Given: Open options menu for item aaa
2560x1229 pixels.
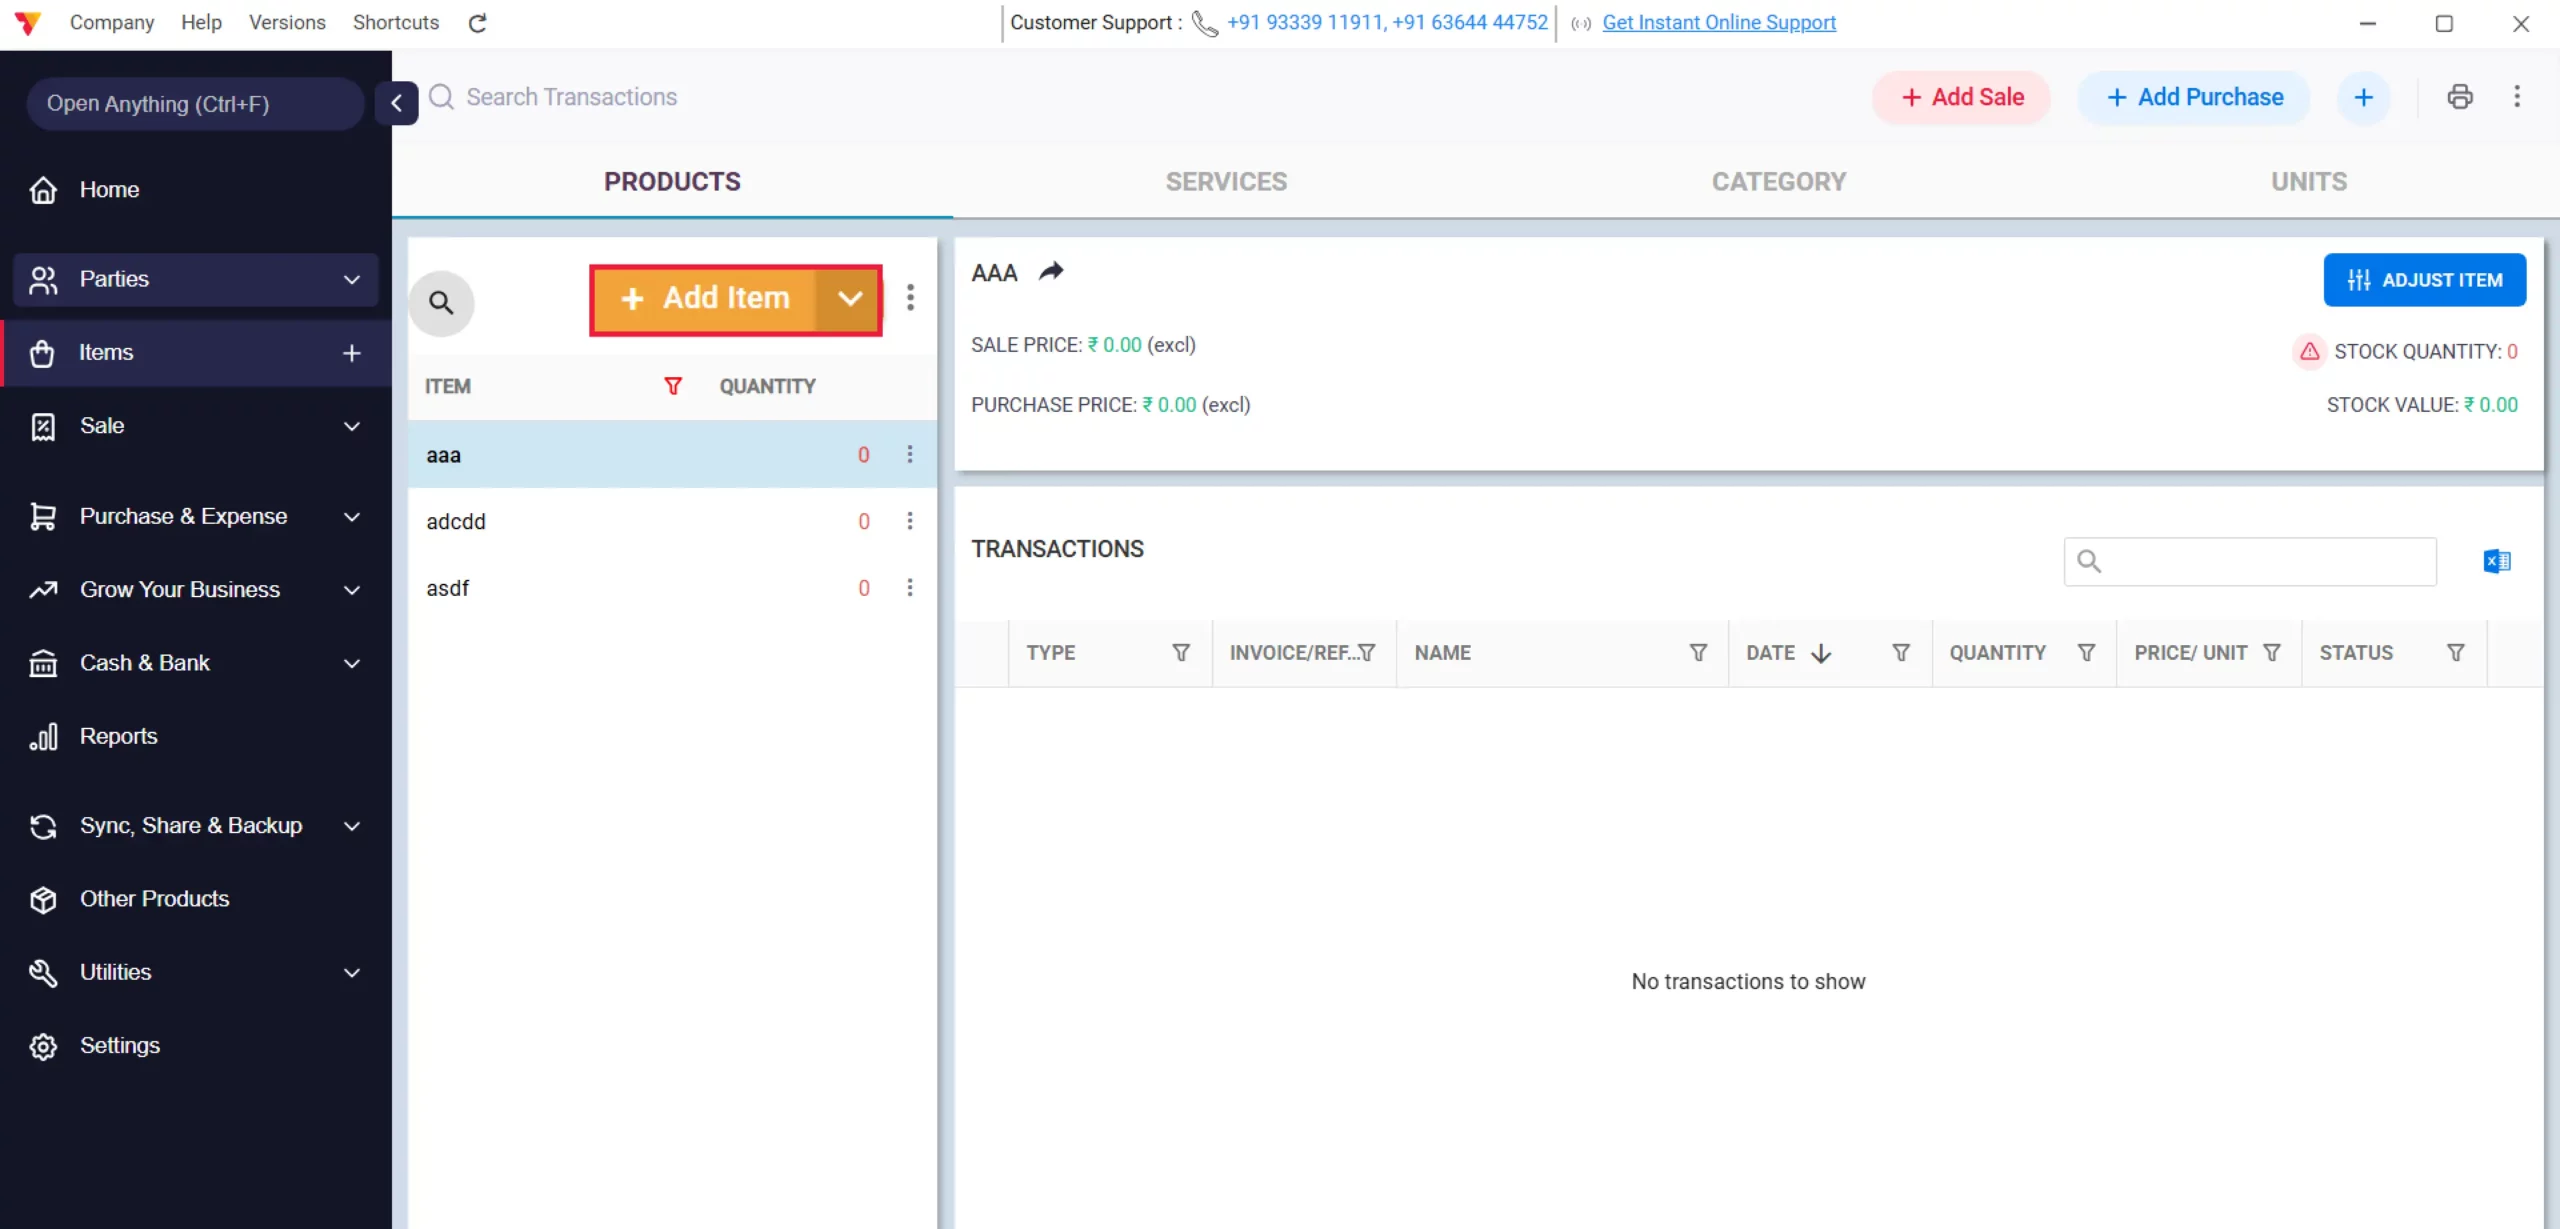Looking at the screenshot, I should point(910,454).
